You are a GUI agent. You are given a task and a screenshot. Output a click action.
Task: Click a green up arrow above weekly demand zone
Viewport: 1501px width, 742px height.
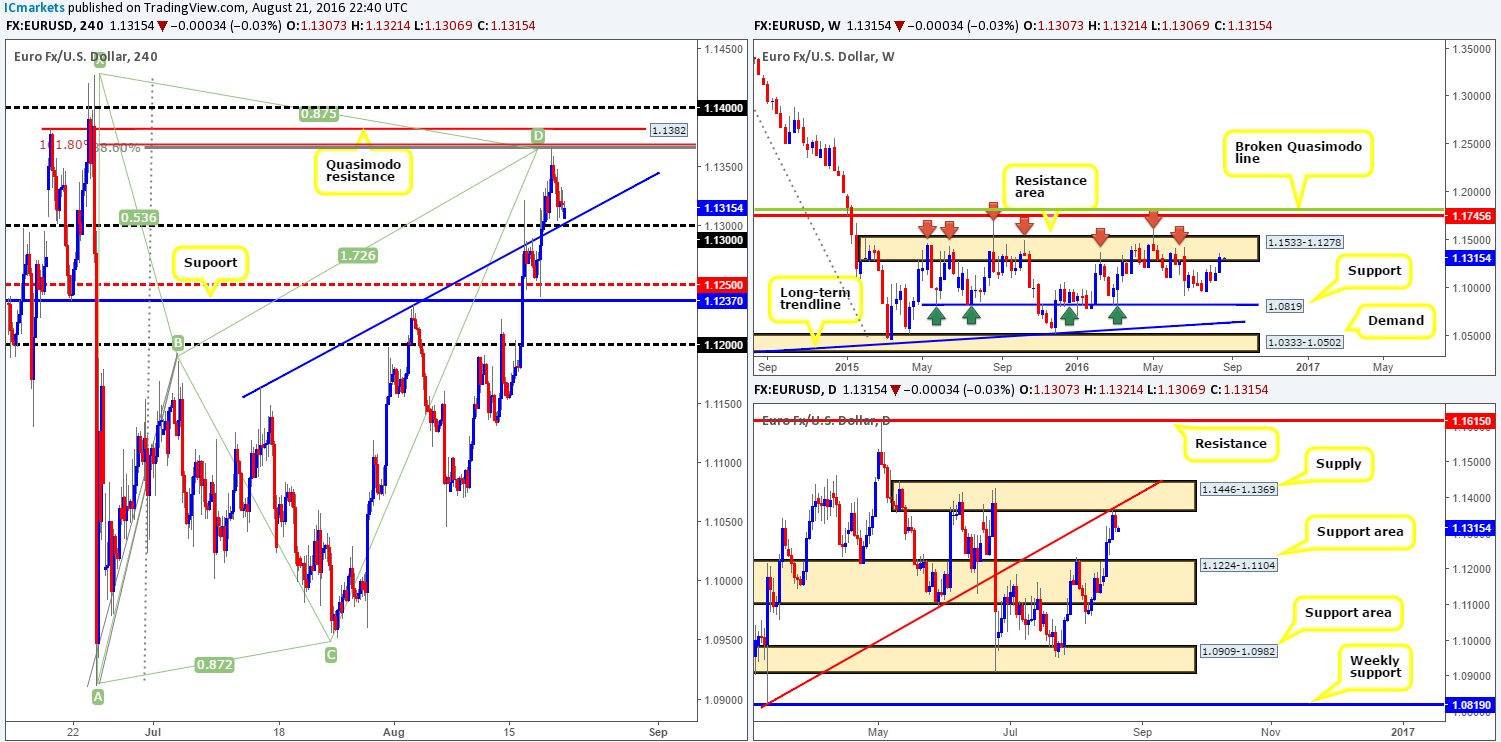coord(937,314)
